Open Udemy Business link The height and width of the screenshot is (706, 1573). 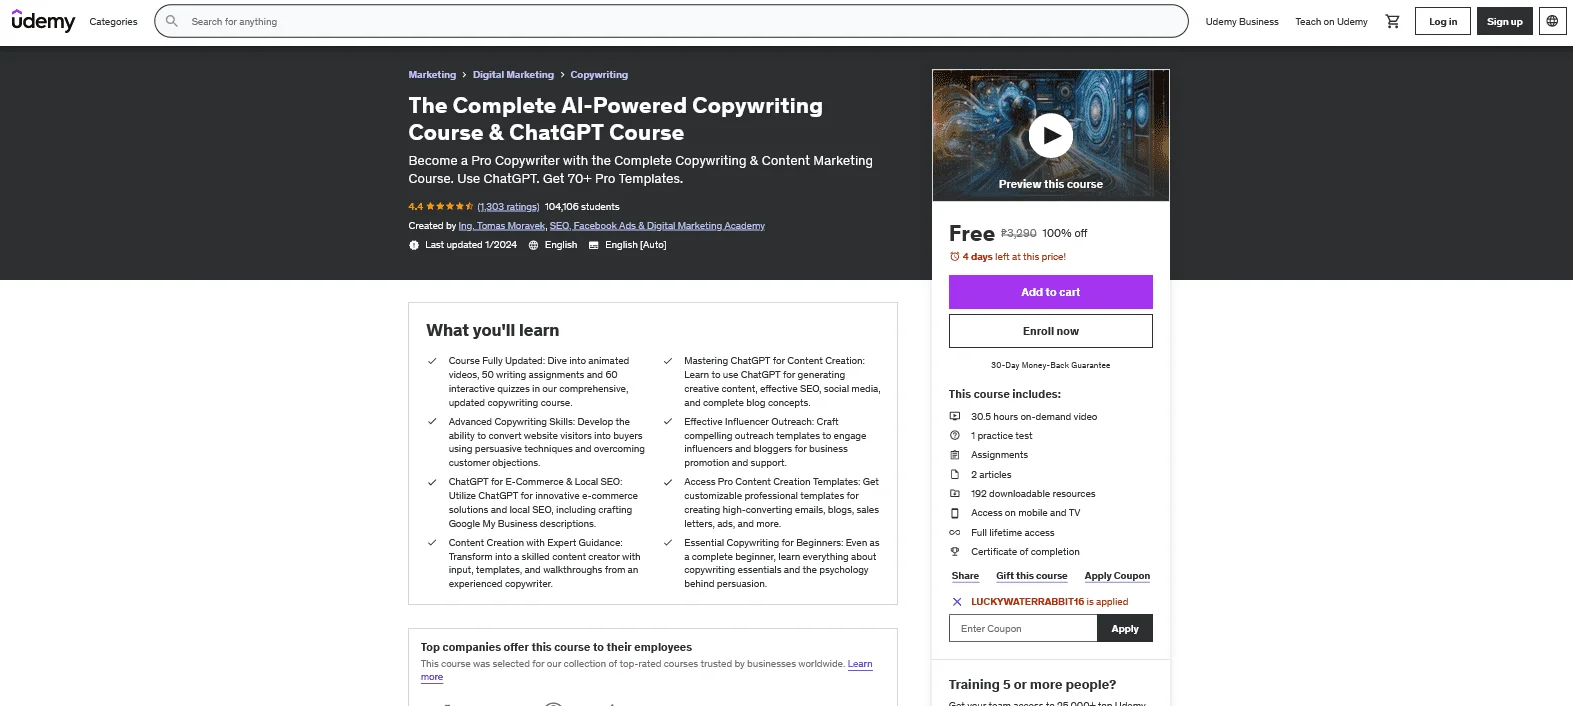1242,21
